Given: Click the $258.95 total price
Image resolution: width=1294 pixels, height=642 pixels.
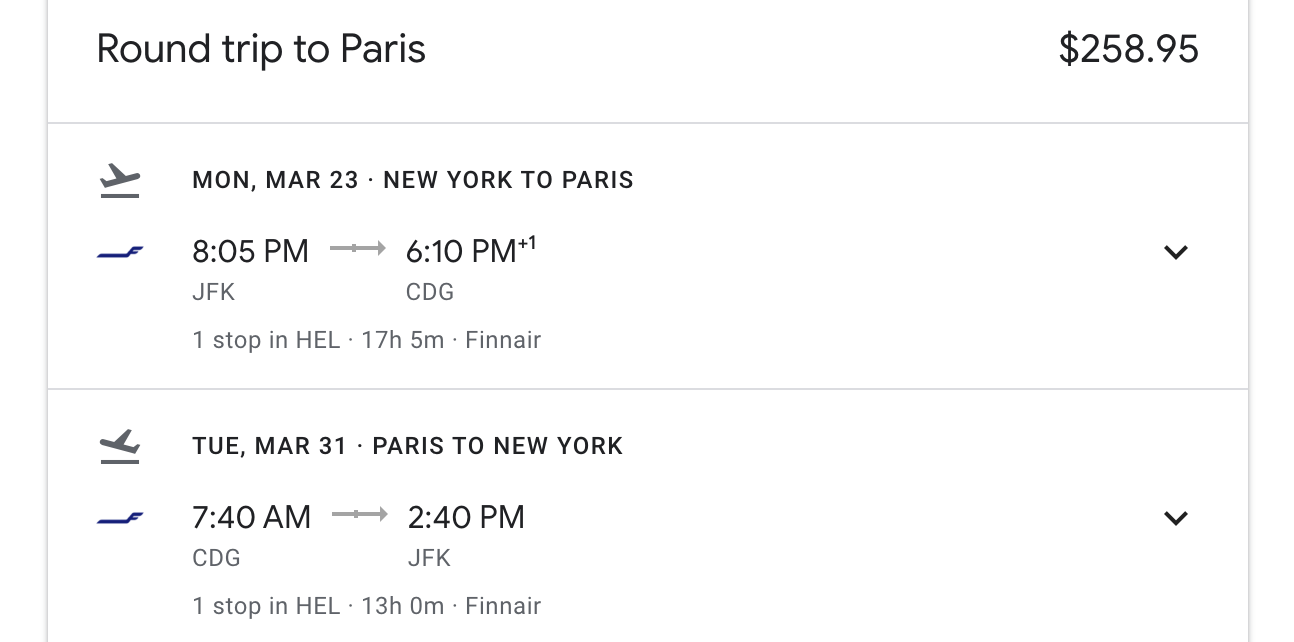Looking at the screenshot, I should point(1128,49).
